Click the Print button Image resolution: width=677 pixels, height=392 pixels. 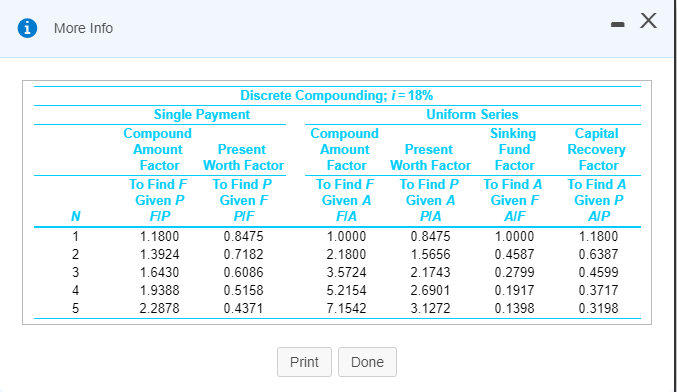tap(304, 362)
